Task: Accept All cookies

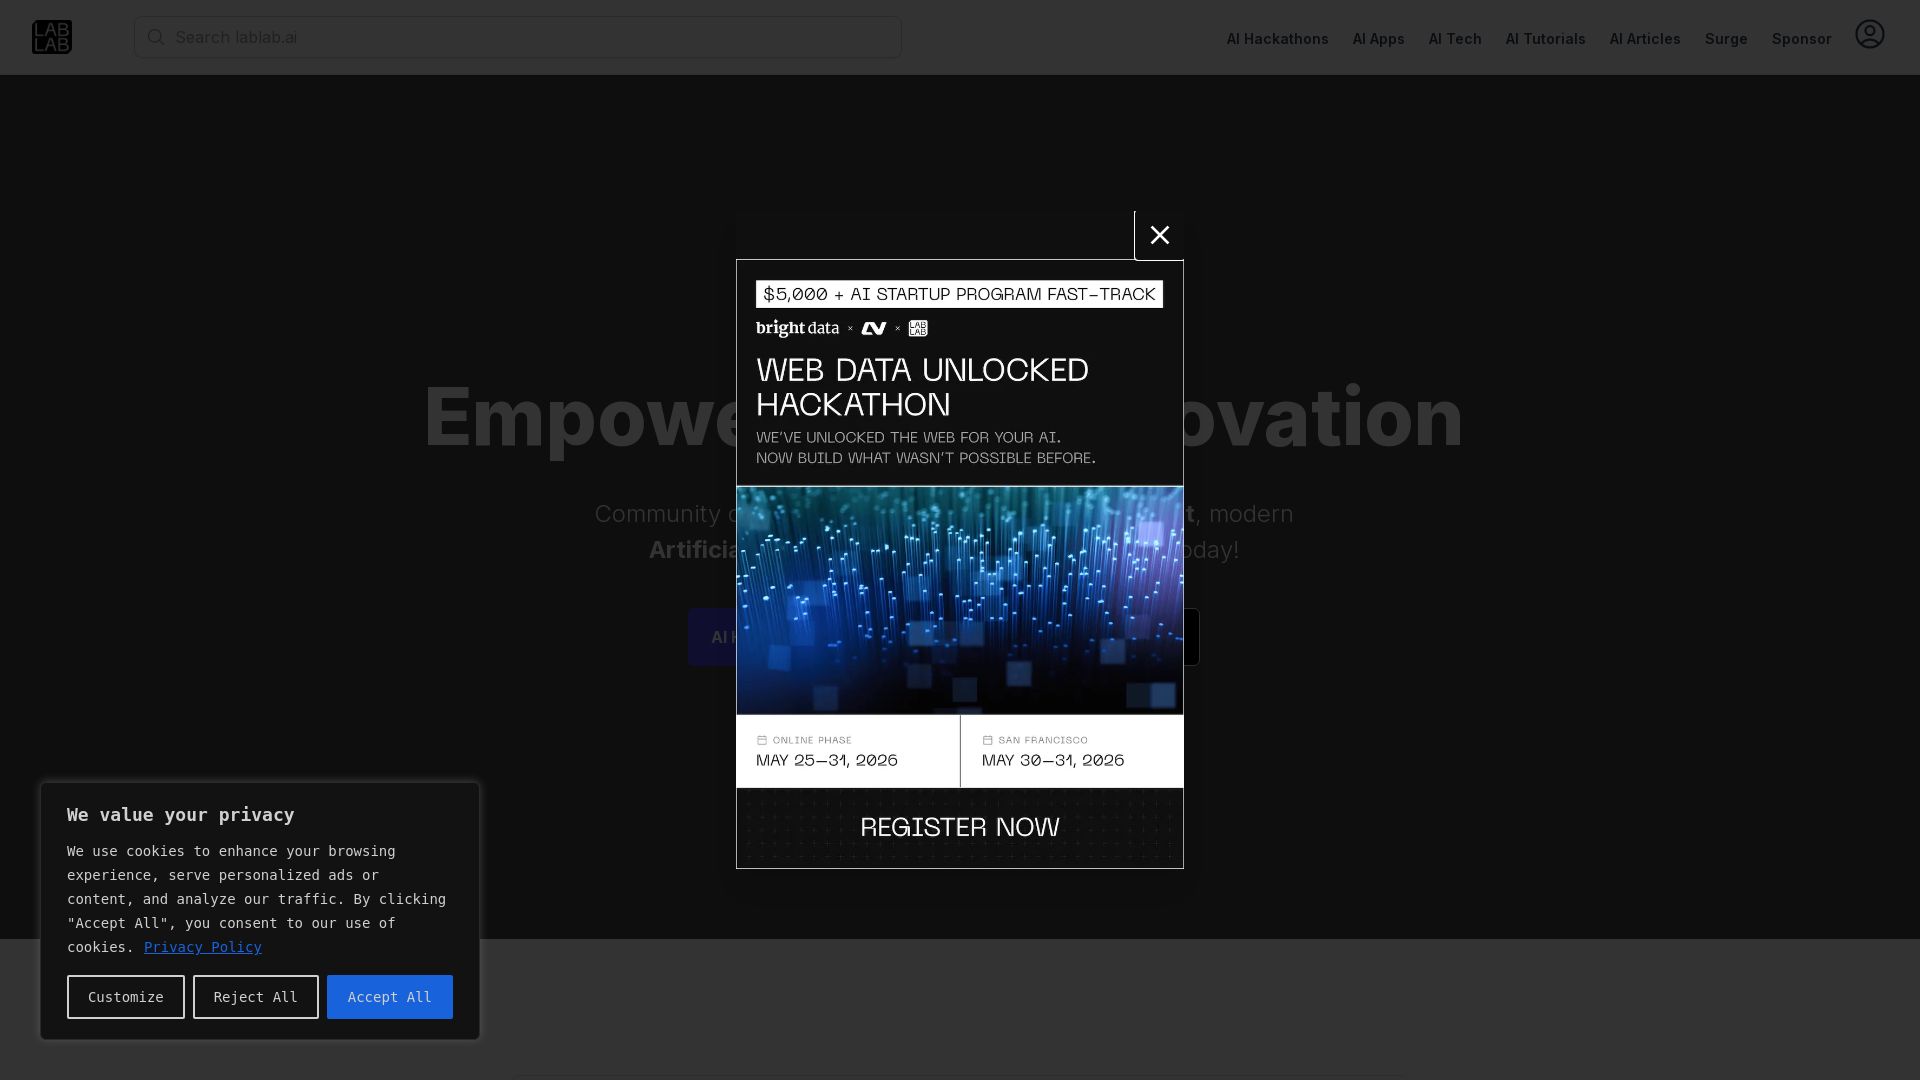Action: (390, 997)
